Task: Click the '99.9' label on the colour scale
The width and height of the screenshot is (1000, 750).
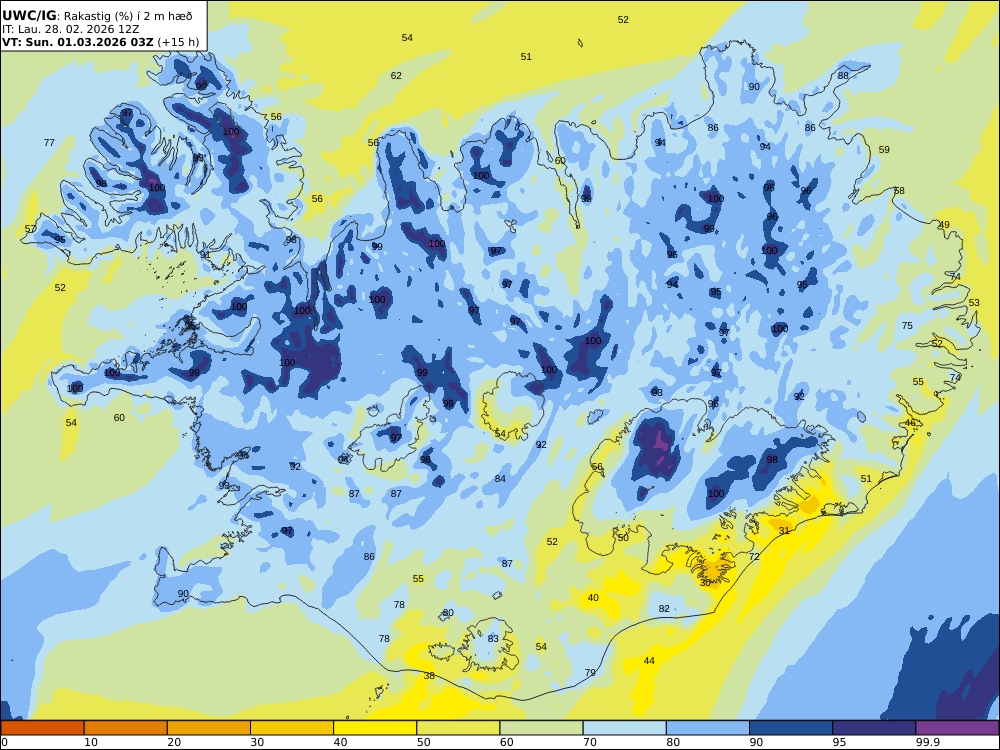Action: coord(927,742)
